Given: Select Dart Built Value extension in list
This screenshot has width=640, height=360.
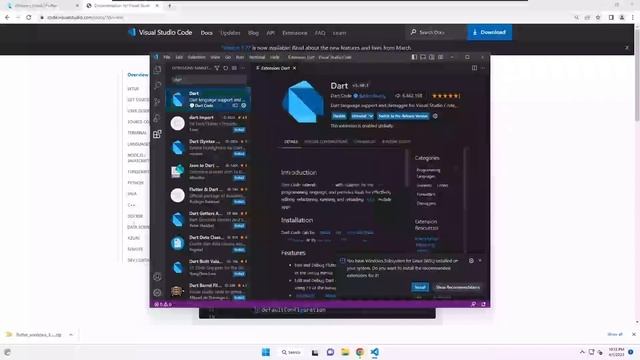Looking at the screenshot, I should pyautogui.click(x=209, y=267).
